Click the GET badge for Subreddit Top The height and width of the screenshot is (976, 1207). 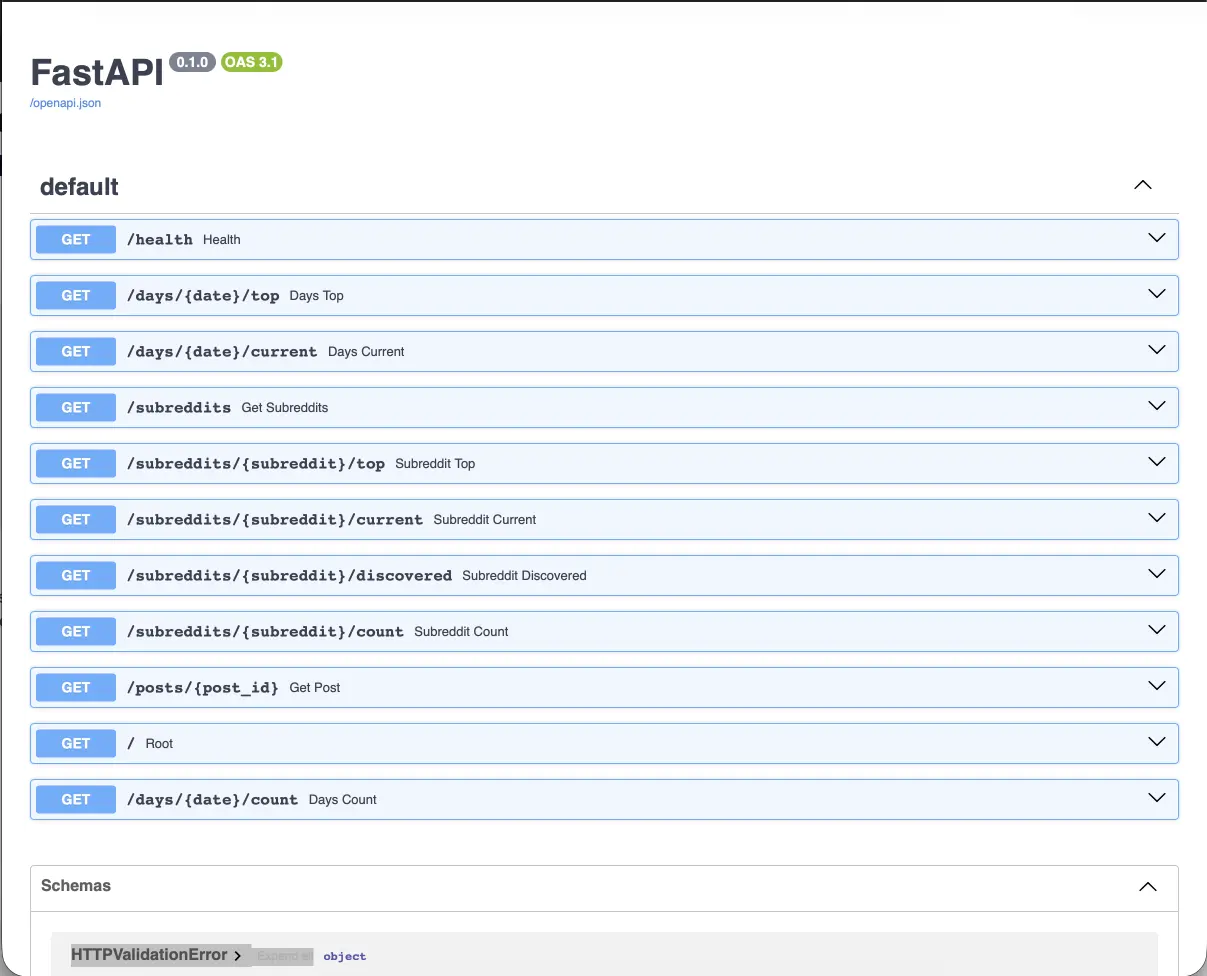pyautogui.click(x=76, y=463)
